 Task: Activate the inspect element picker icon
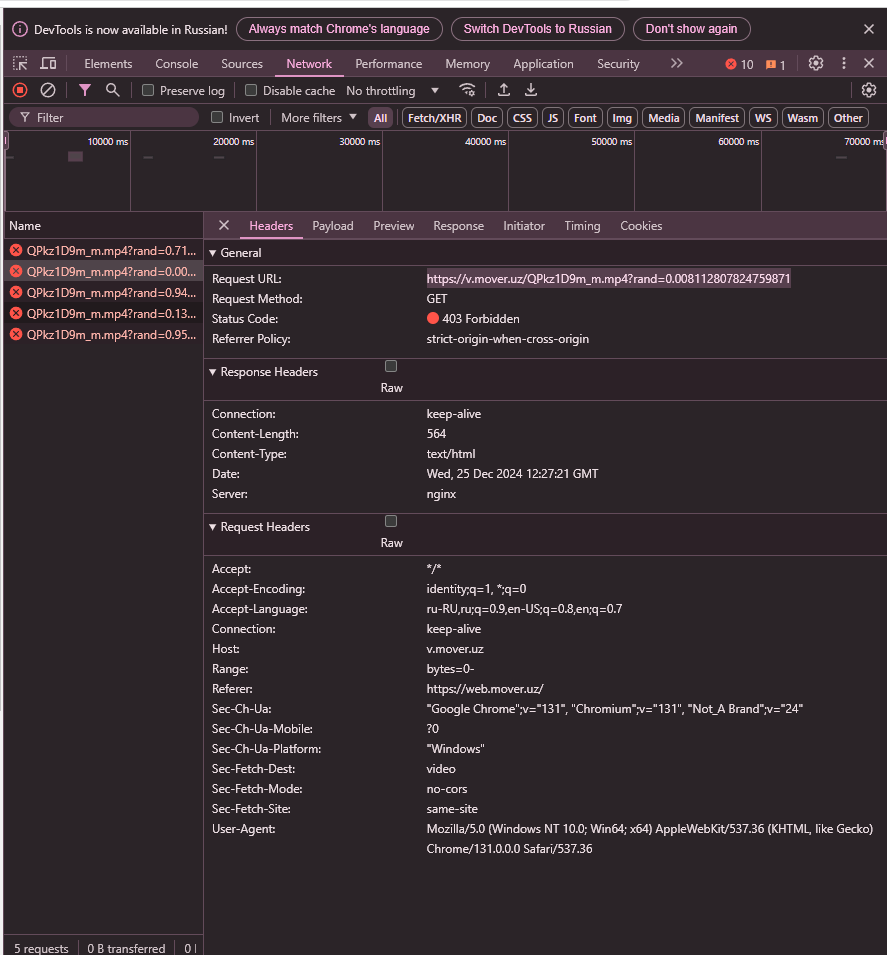click(x=20, y=63)
